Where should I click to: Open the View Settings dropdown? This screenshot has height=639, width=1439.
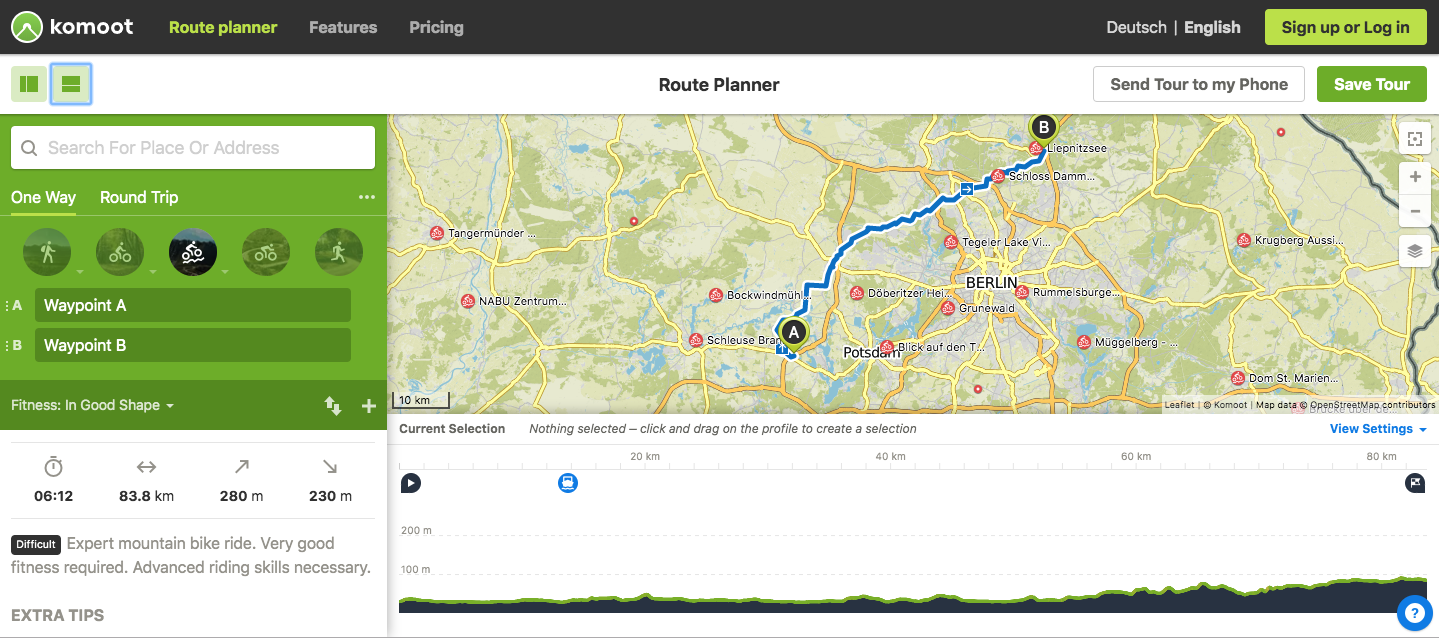tap(1378, 429)
